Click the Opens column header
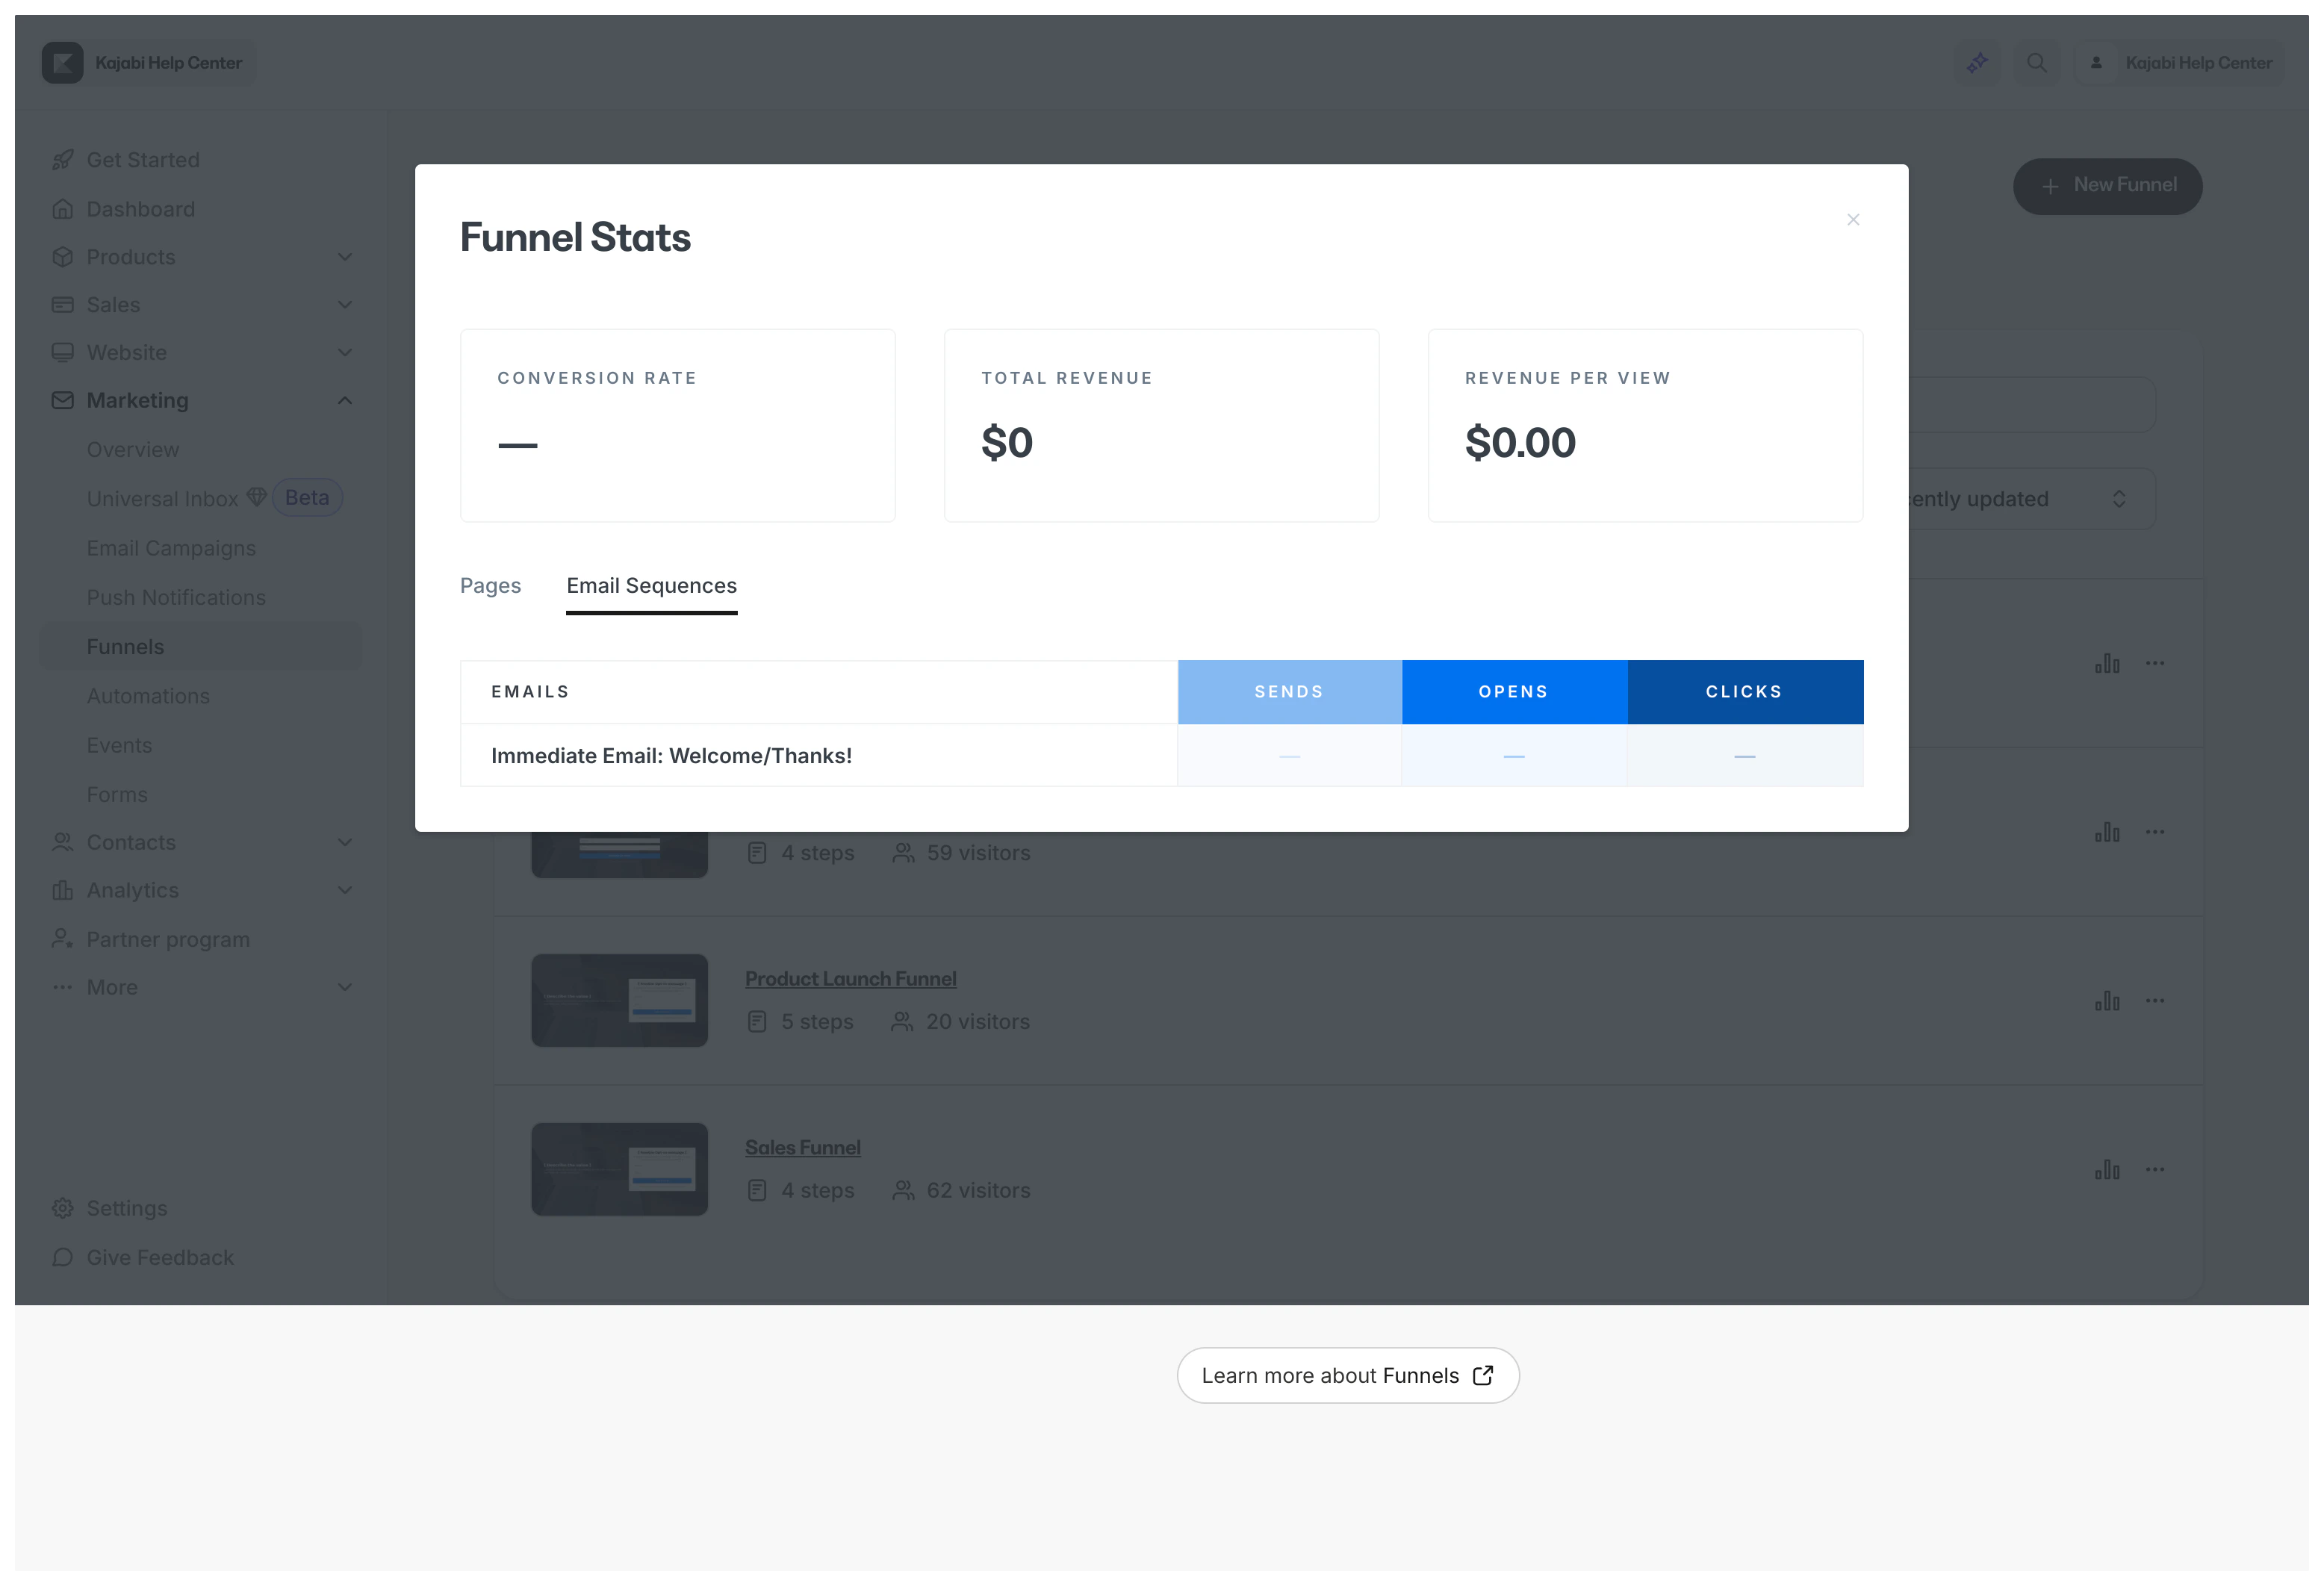This screenshot has height=1586, width=2324. tap(1513, 692)
